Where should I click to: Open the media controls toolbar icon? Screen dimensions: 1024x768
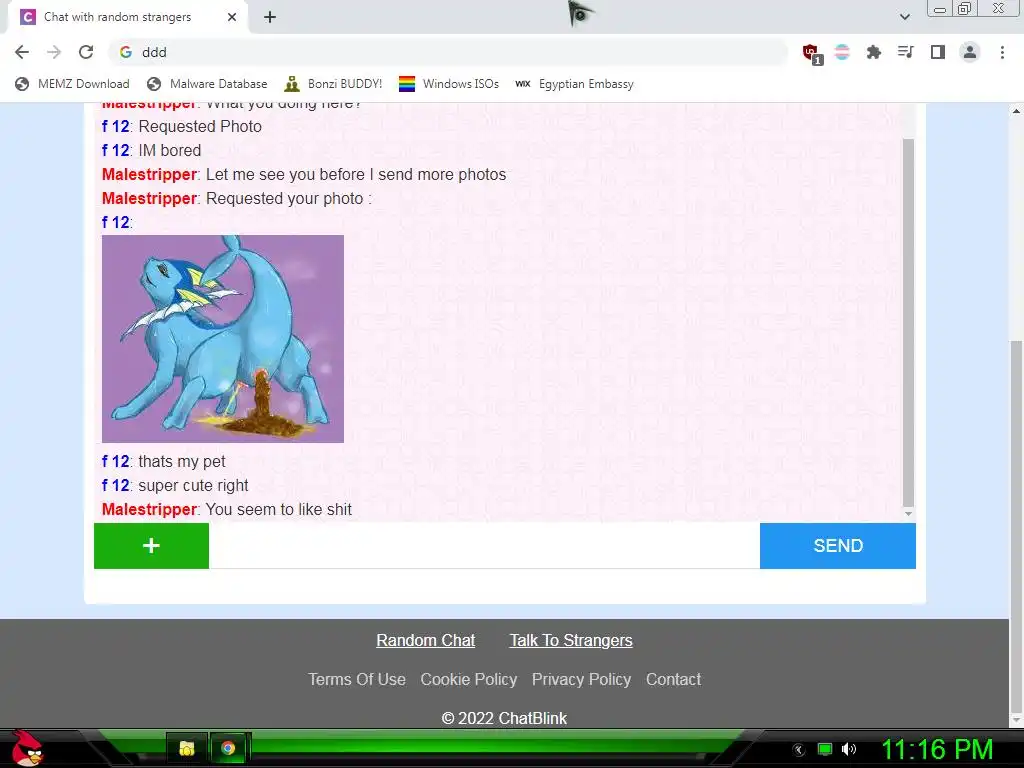pos(905,52)
